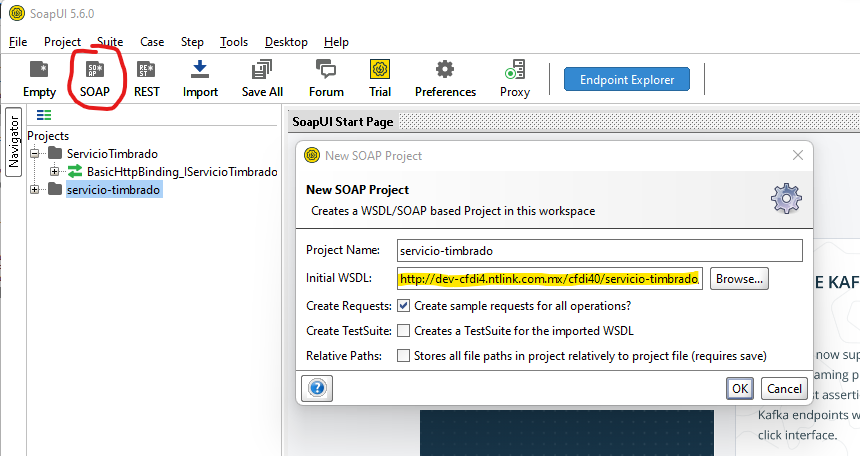This screenshot has height=456, width=860.
Task: Open the Forum toolbar icon
Action: coord(326,80)
